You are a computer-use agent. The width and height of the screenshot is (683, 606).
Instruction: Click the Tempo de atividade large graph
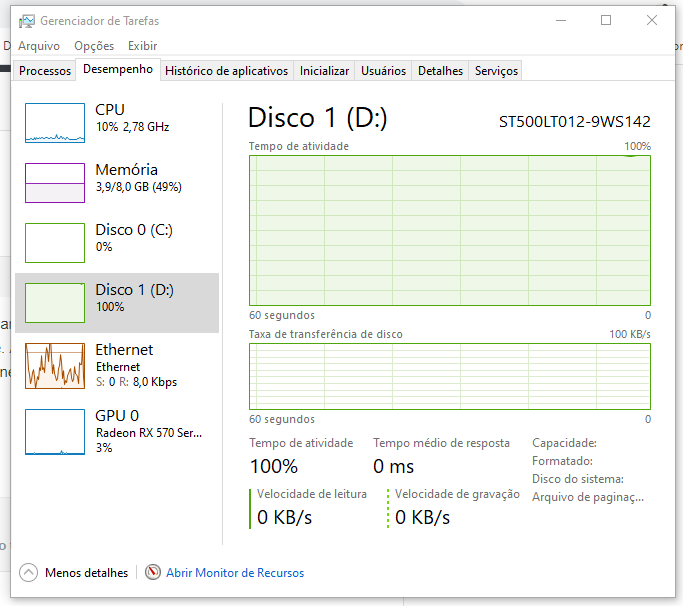point(450,230)
